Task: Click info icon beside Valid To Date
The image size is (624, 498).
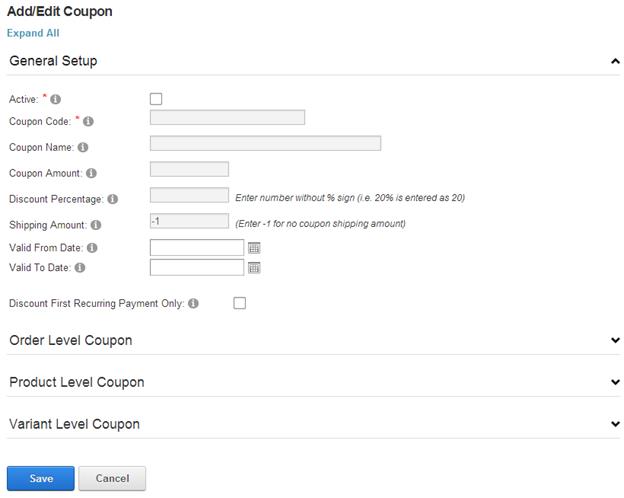Action: coord(80,268)
